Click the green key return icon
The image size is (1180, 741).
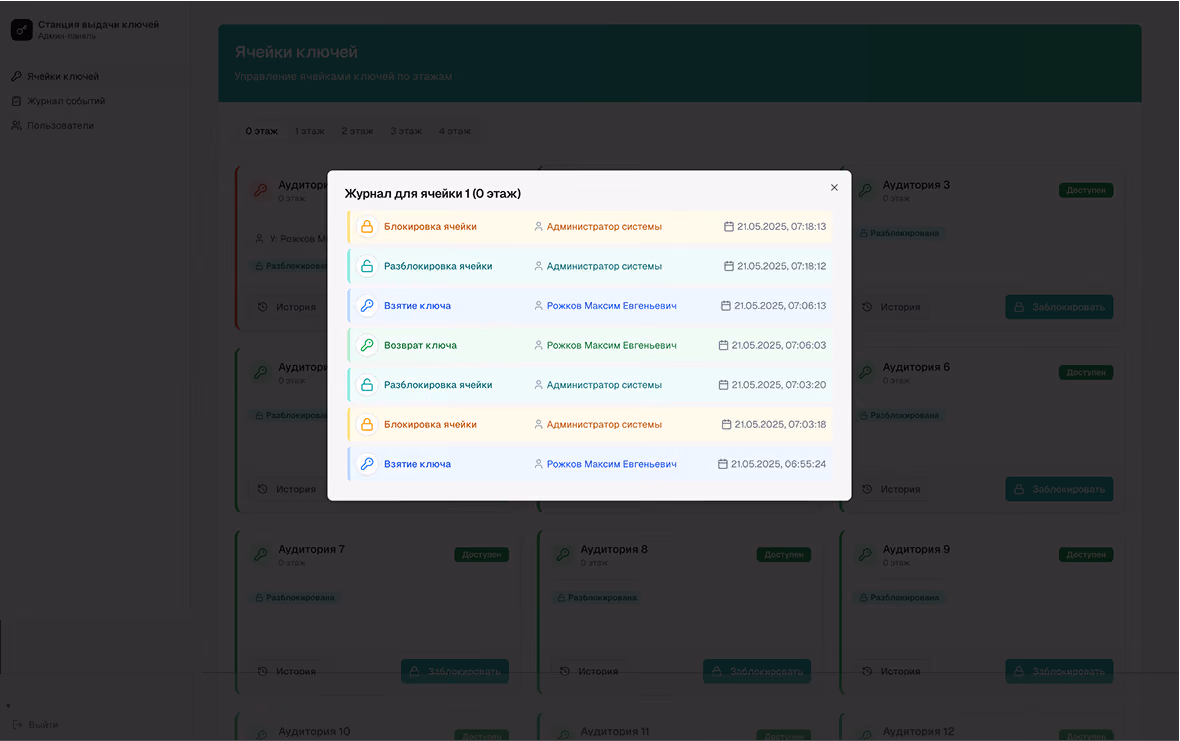point(366,345)
